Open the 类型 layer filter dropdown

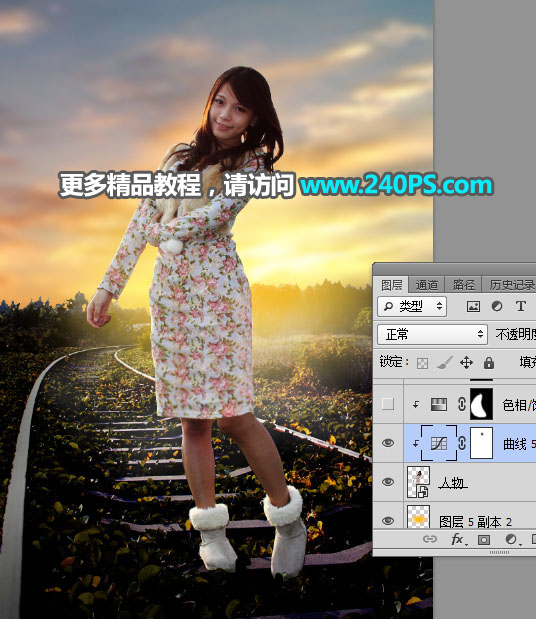coord(412,306)
